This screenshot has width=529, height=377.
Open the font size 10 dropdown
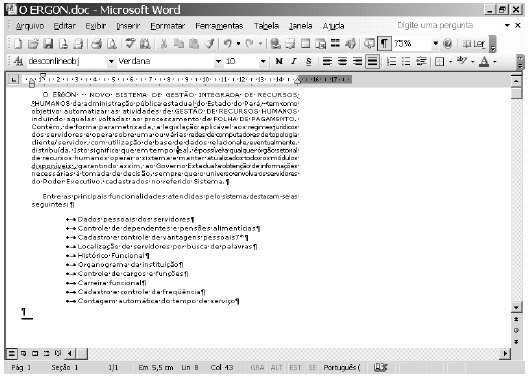[263, 61]
